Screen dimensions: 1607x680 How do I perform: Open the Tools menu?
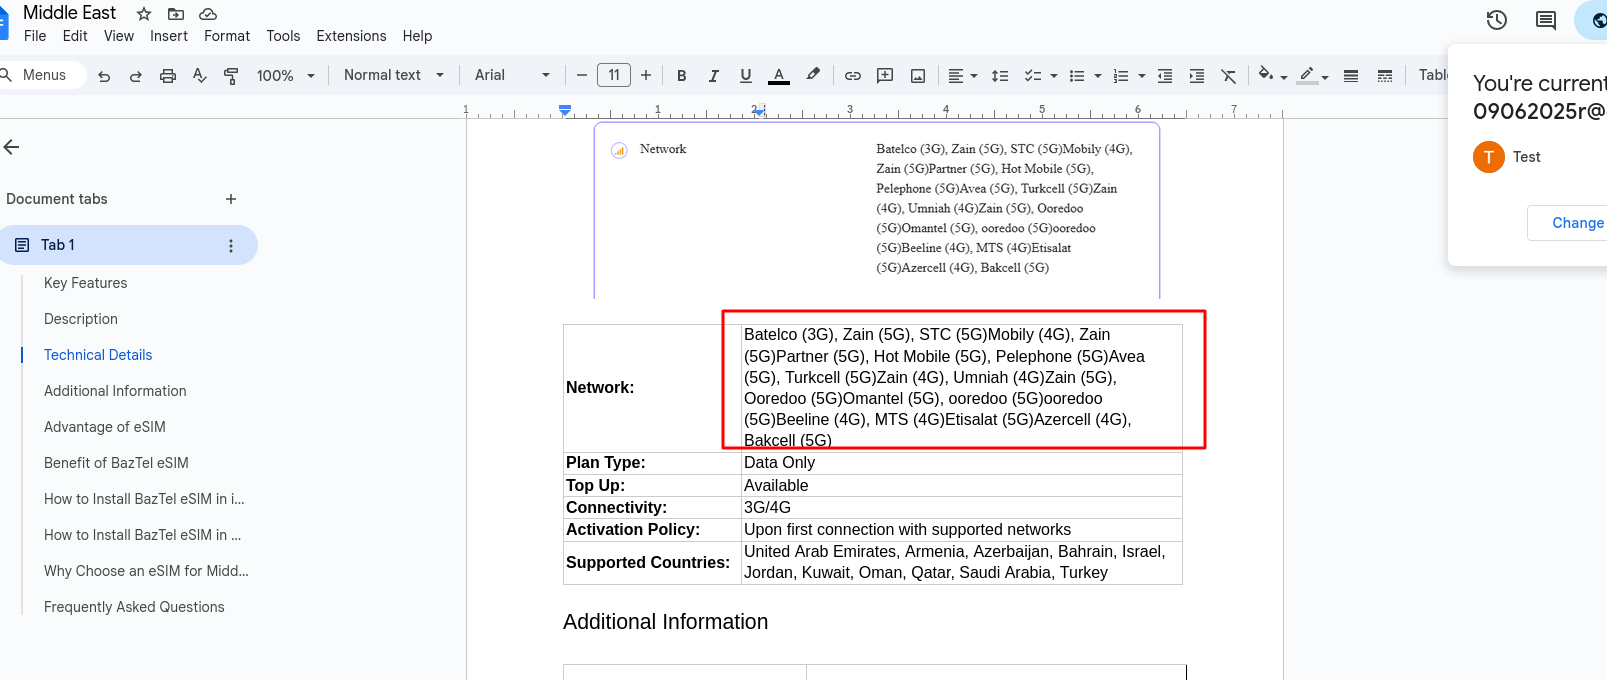283,36
